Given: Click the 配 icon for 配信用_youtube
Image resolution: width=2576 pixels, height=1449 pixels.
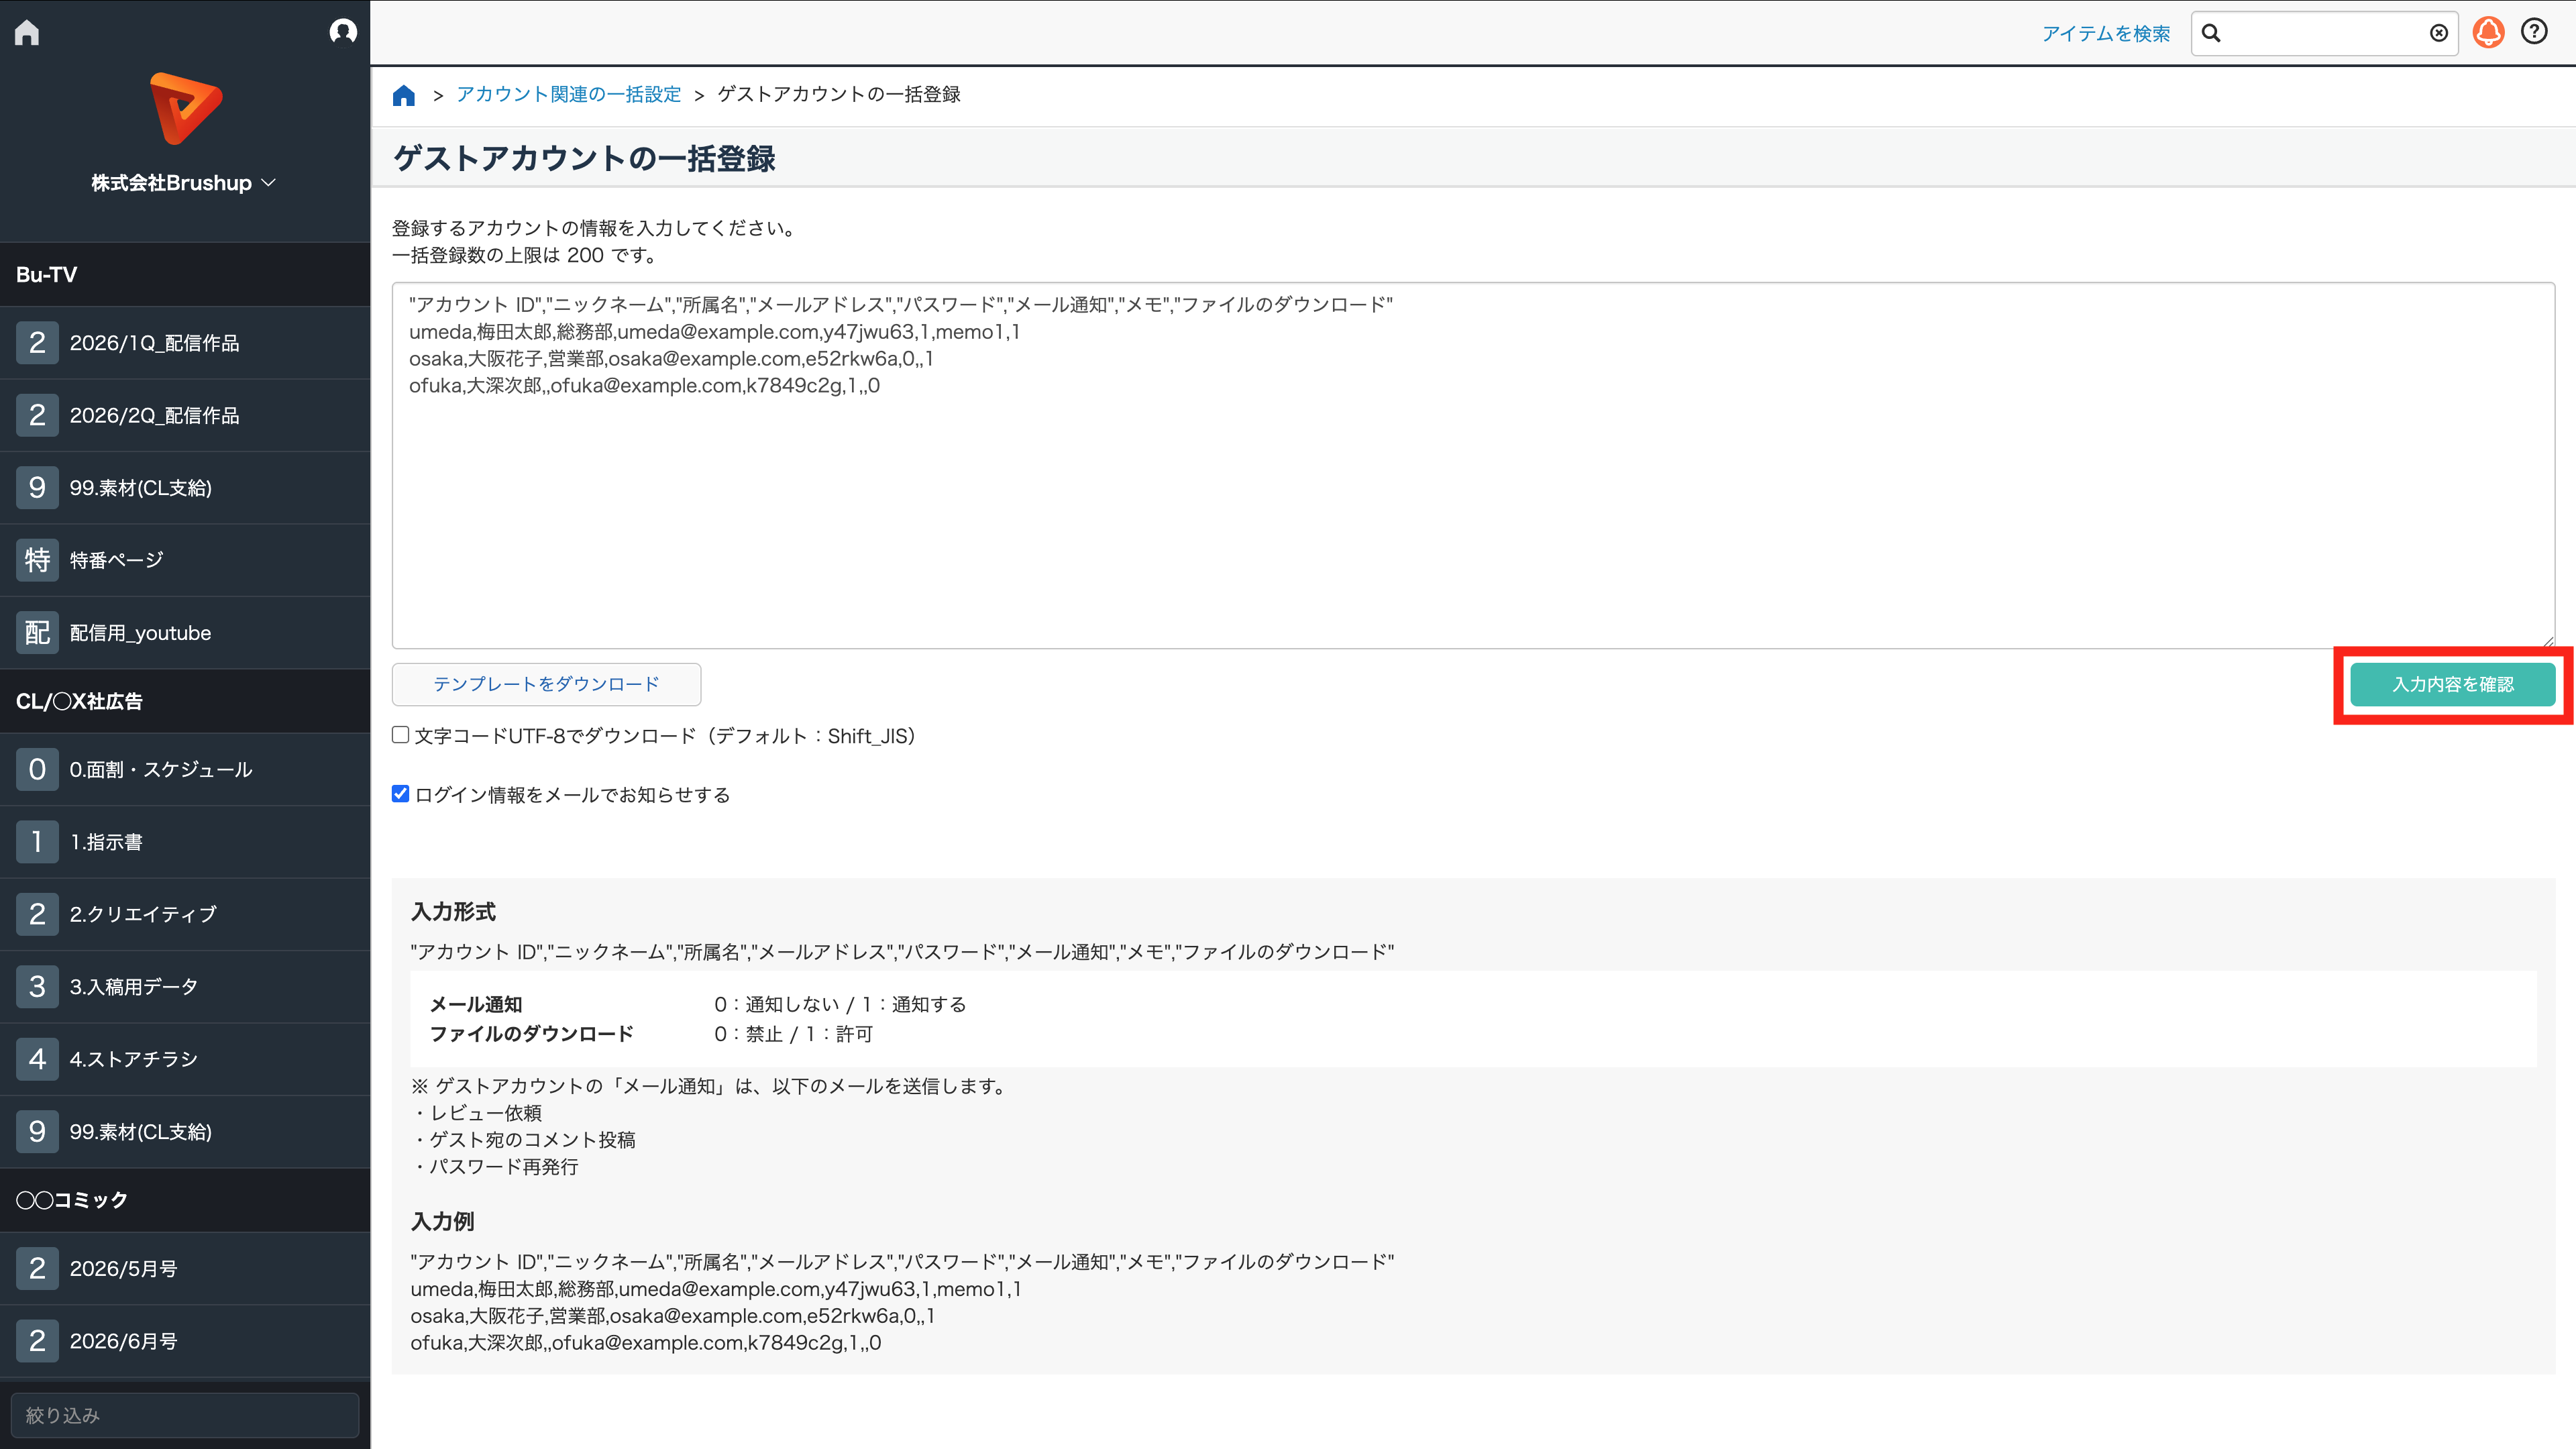Looking at the screenshot, I should (x=37, y=633).
